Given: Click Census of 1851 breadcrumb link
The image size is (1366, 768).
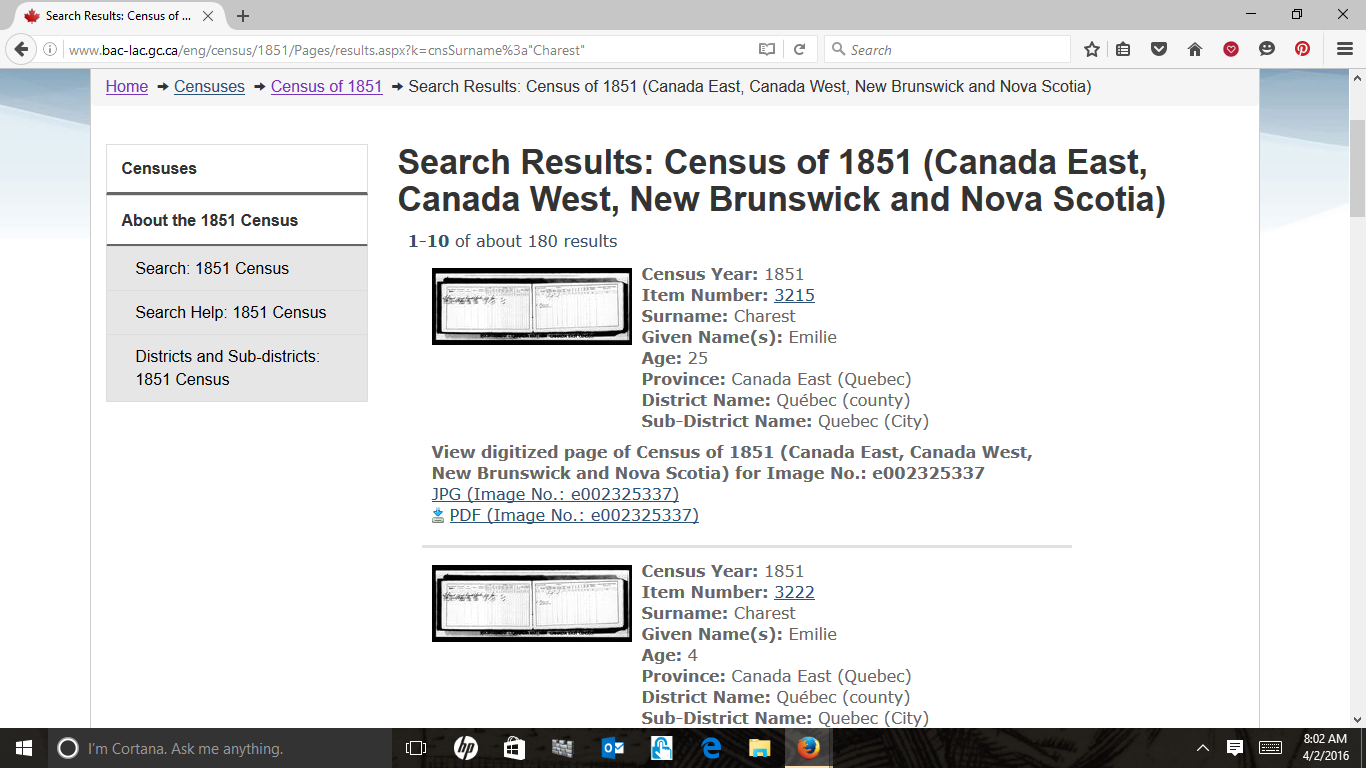Looking at the screenshot, I should coord(327,86).
